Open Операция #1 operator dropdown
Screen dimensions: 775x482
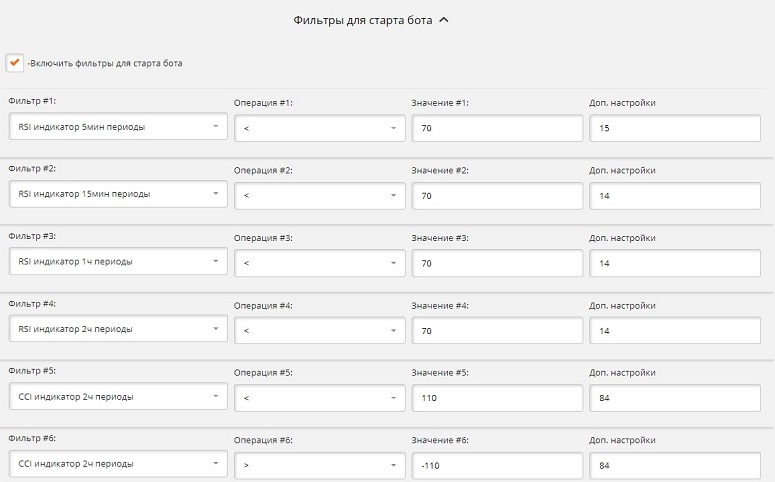(x=320, y=128)
